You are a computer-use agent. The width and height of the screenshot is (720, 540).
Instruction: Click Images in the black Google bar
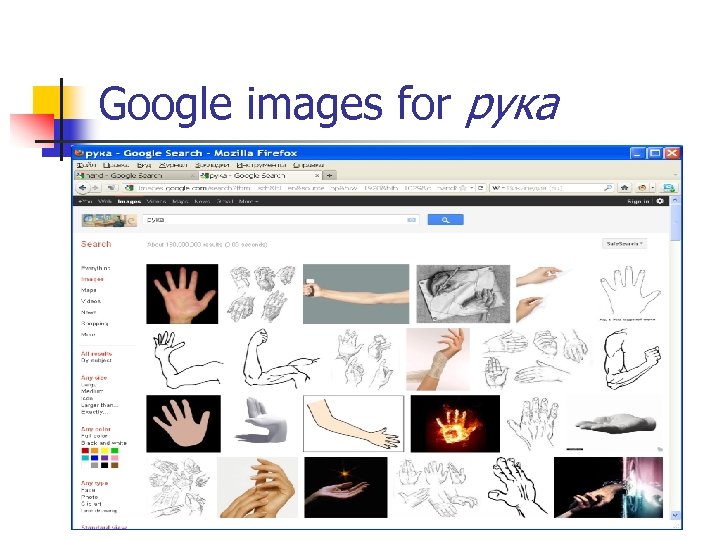129,202
